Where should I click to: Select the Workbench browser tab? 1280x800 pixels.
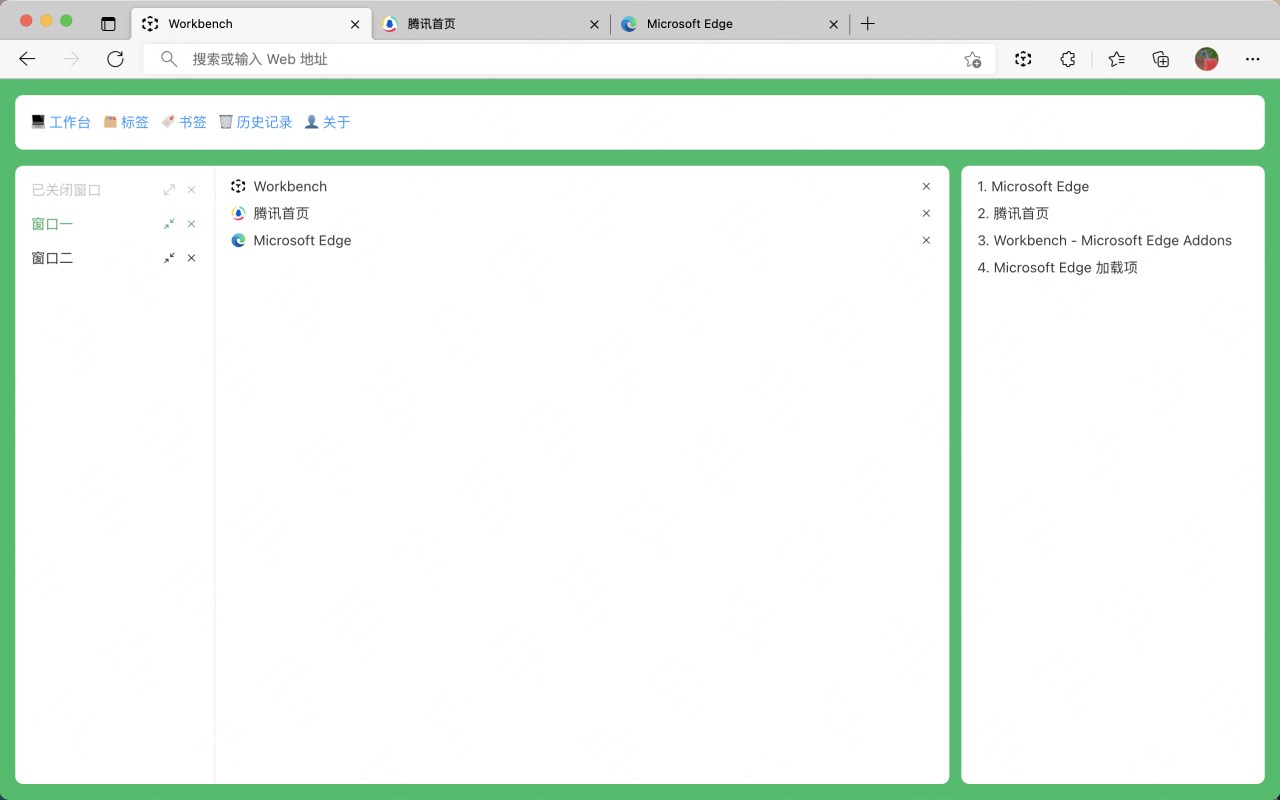point(250,24)
